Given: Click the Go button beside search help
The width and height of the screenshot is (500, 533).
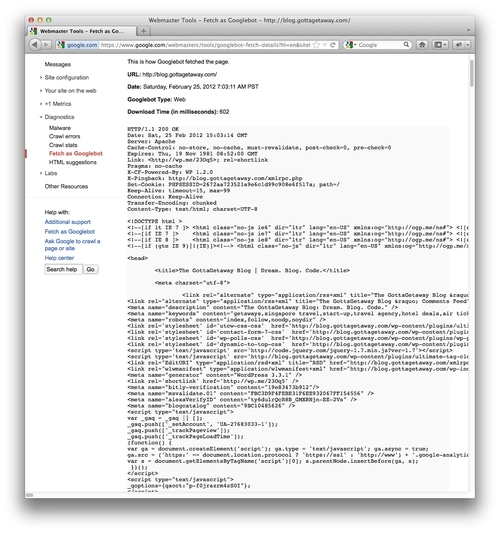Looking at the screenshot, I should pyautogui.click(x=90, y=269).
